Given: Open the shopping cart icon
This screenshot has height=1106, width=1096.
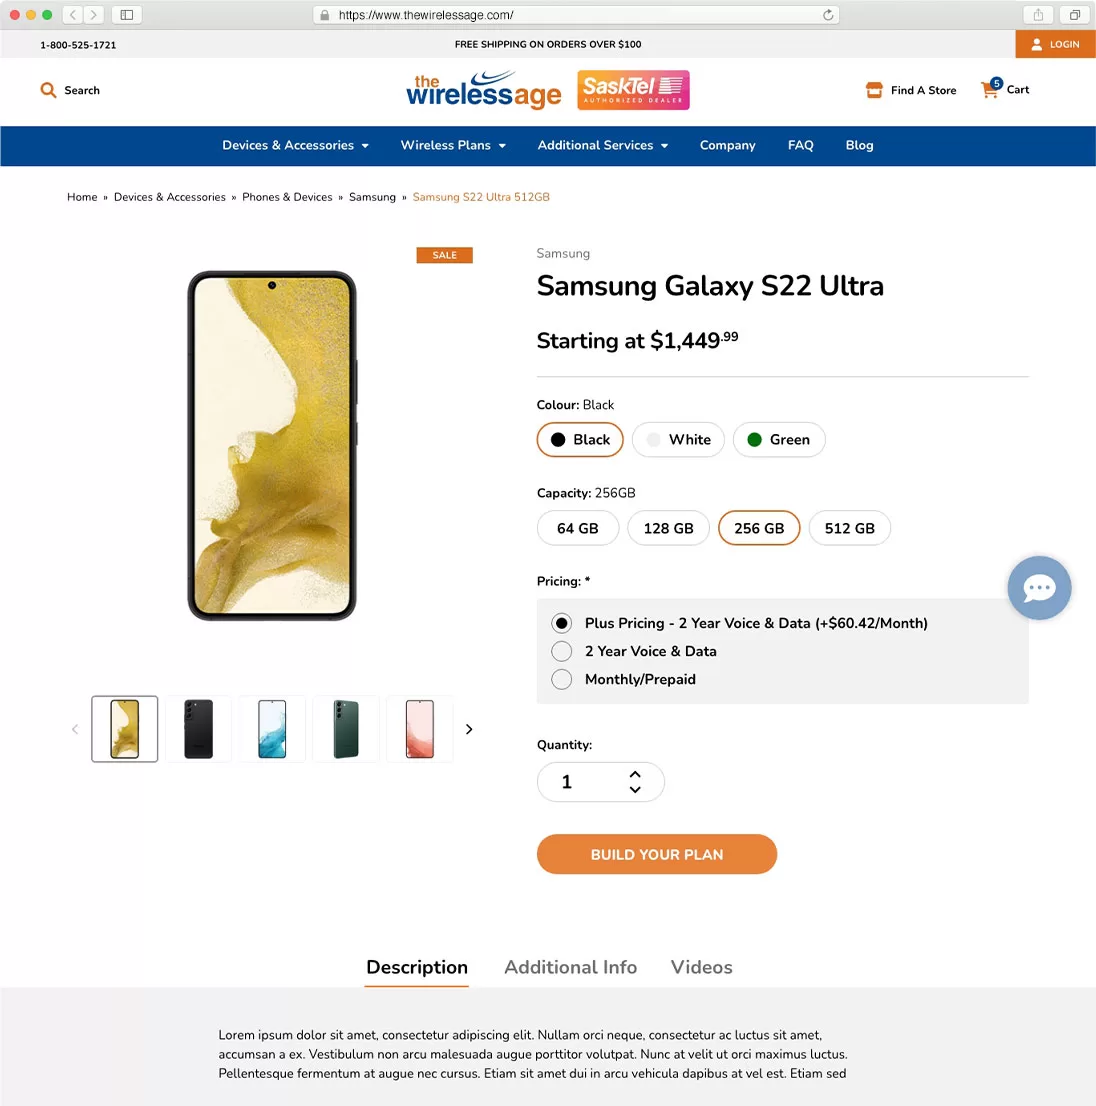Looking at the screenshot, I should click(x=990, y=89).
